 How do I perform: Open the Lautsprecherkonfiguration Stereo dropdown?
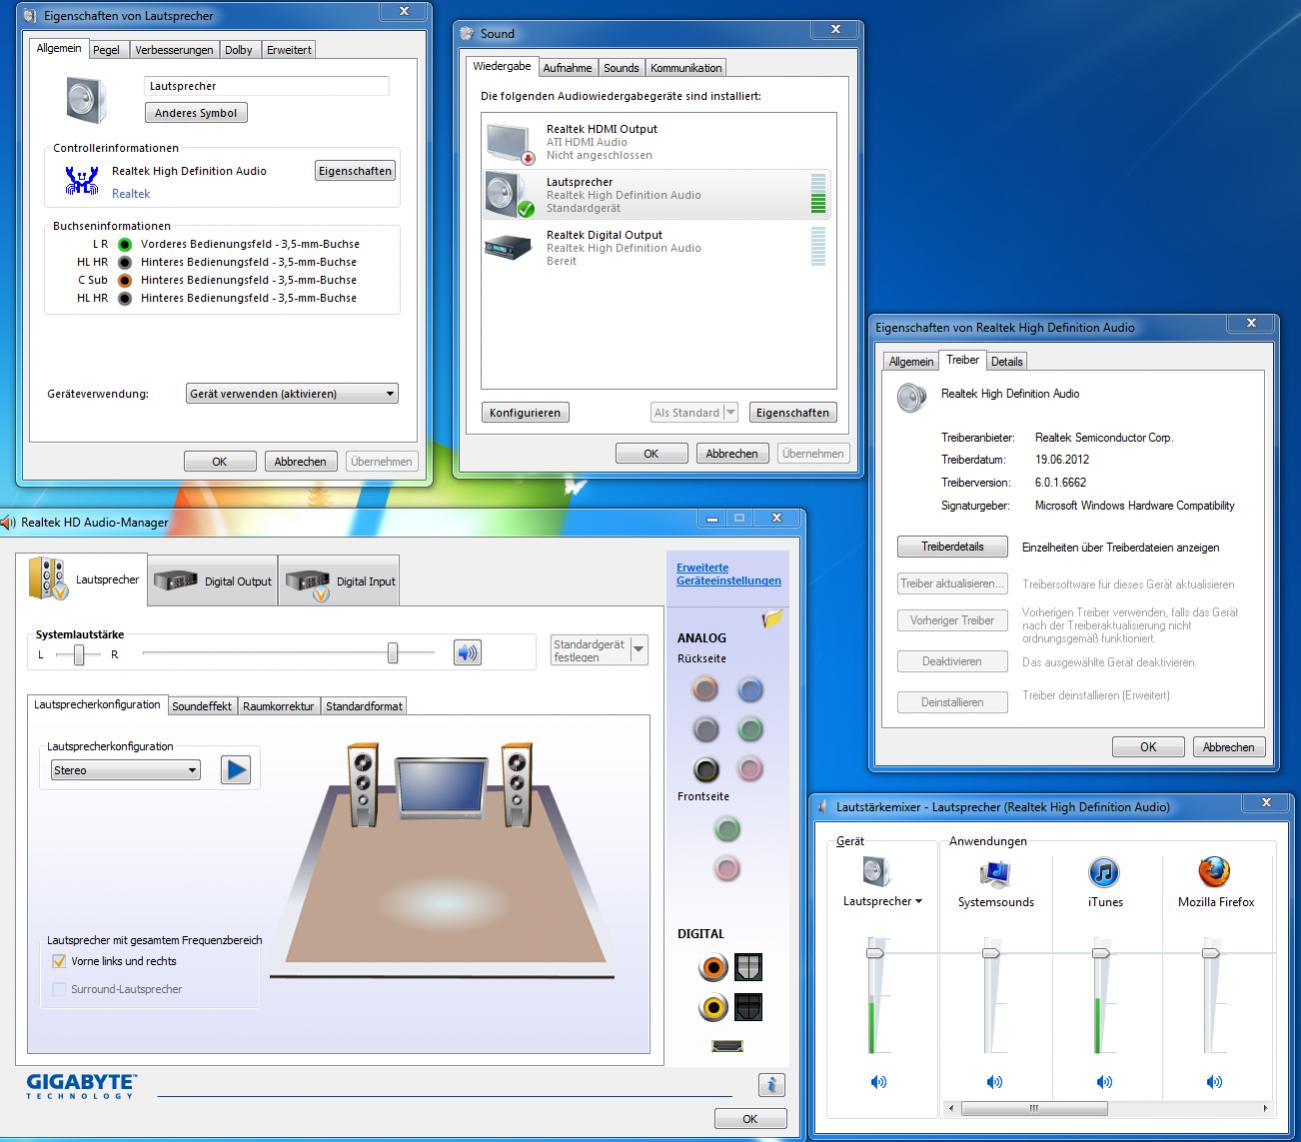[126, 770]
